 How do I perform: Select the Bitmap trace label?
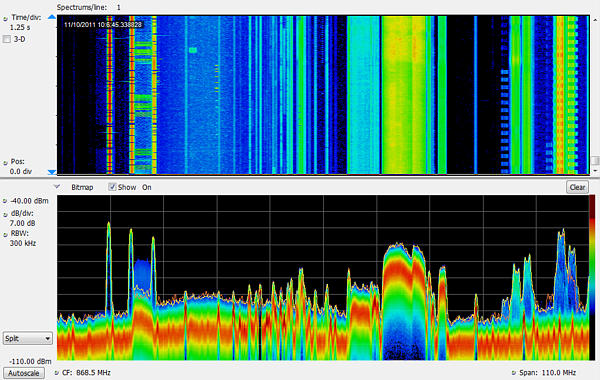pyautogui.click(x=82, y=187)
